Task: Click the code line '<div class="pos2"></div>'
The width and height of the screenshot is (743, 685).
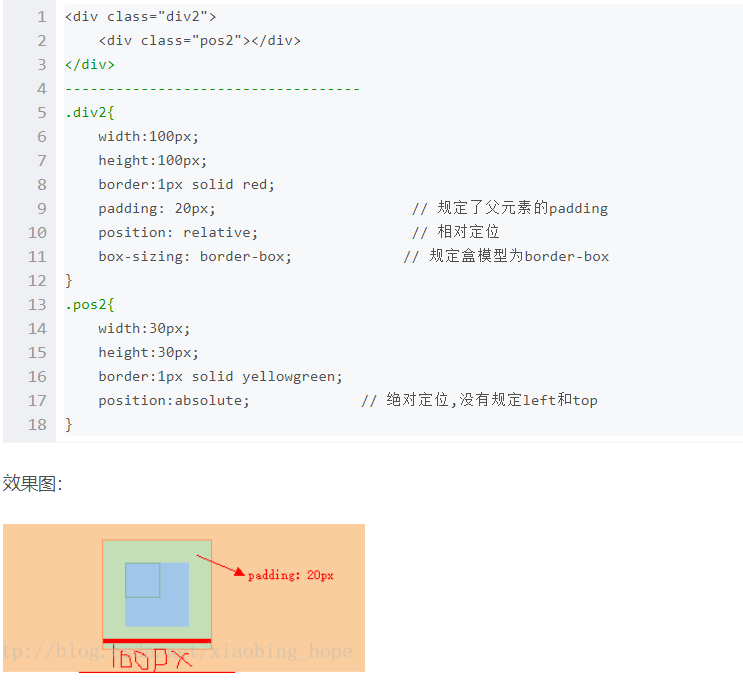Action: click(x=199, y=41)
